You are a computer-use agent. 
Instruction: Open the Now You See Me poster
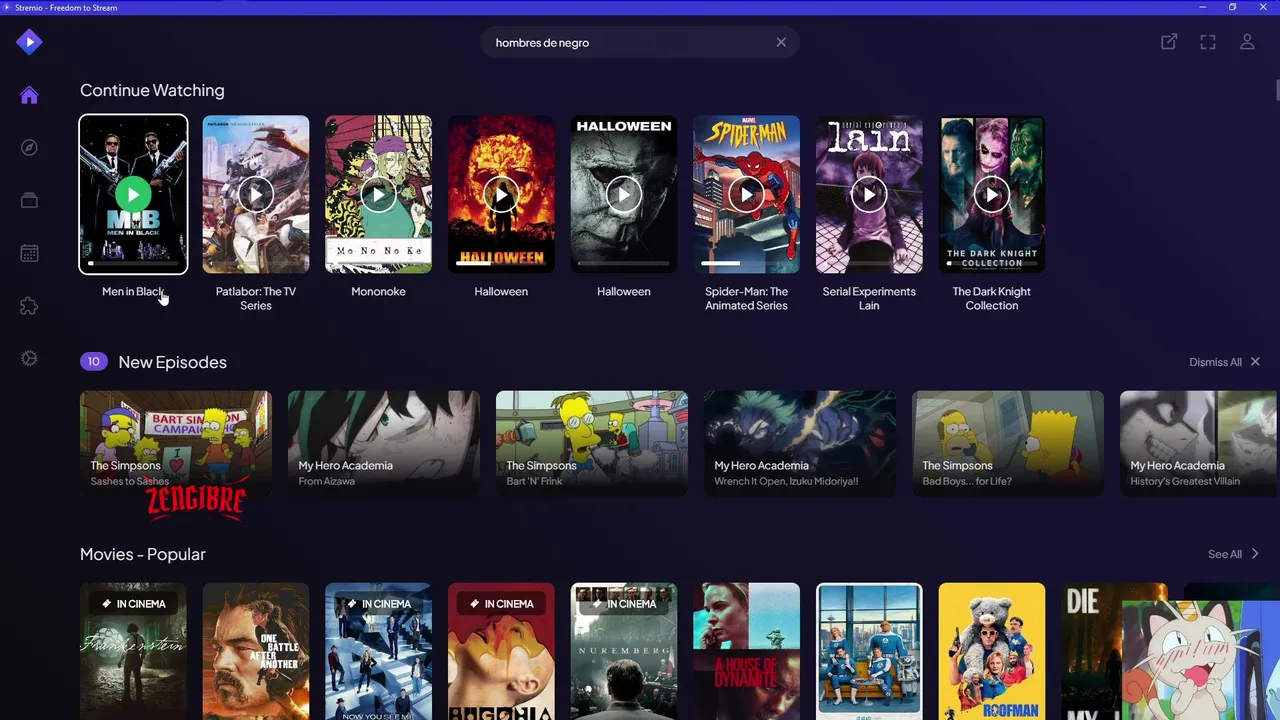coord(378,651)
